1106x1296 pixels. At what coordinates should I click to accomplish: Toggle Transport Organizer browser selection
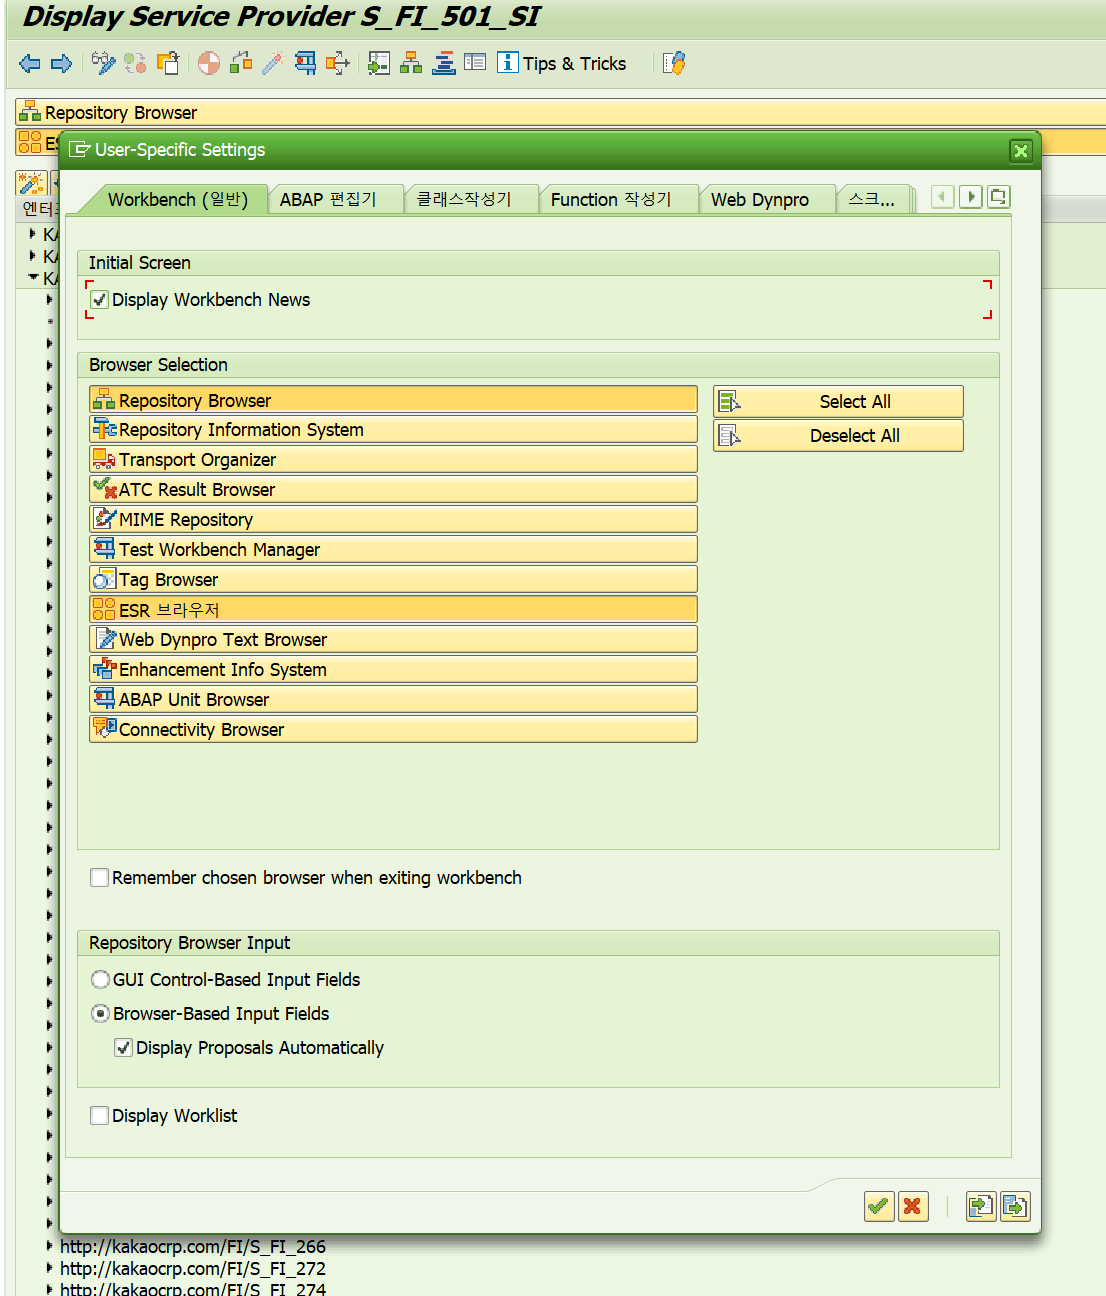pyautogui.click(x=393, y=460)
